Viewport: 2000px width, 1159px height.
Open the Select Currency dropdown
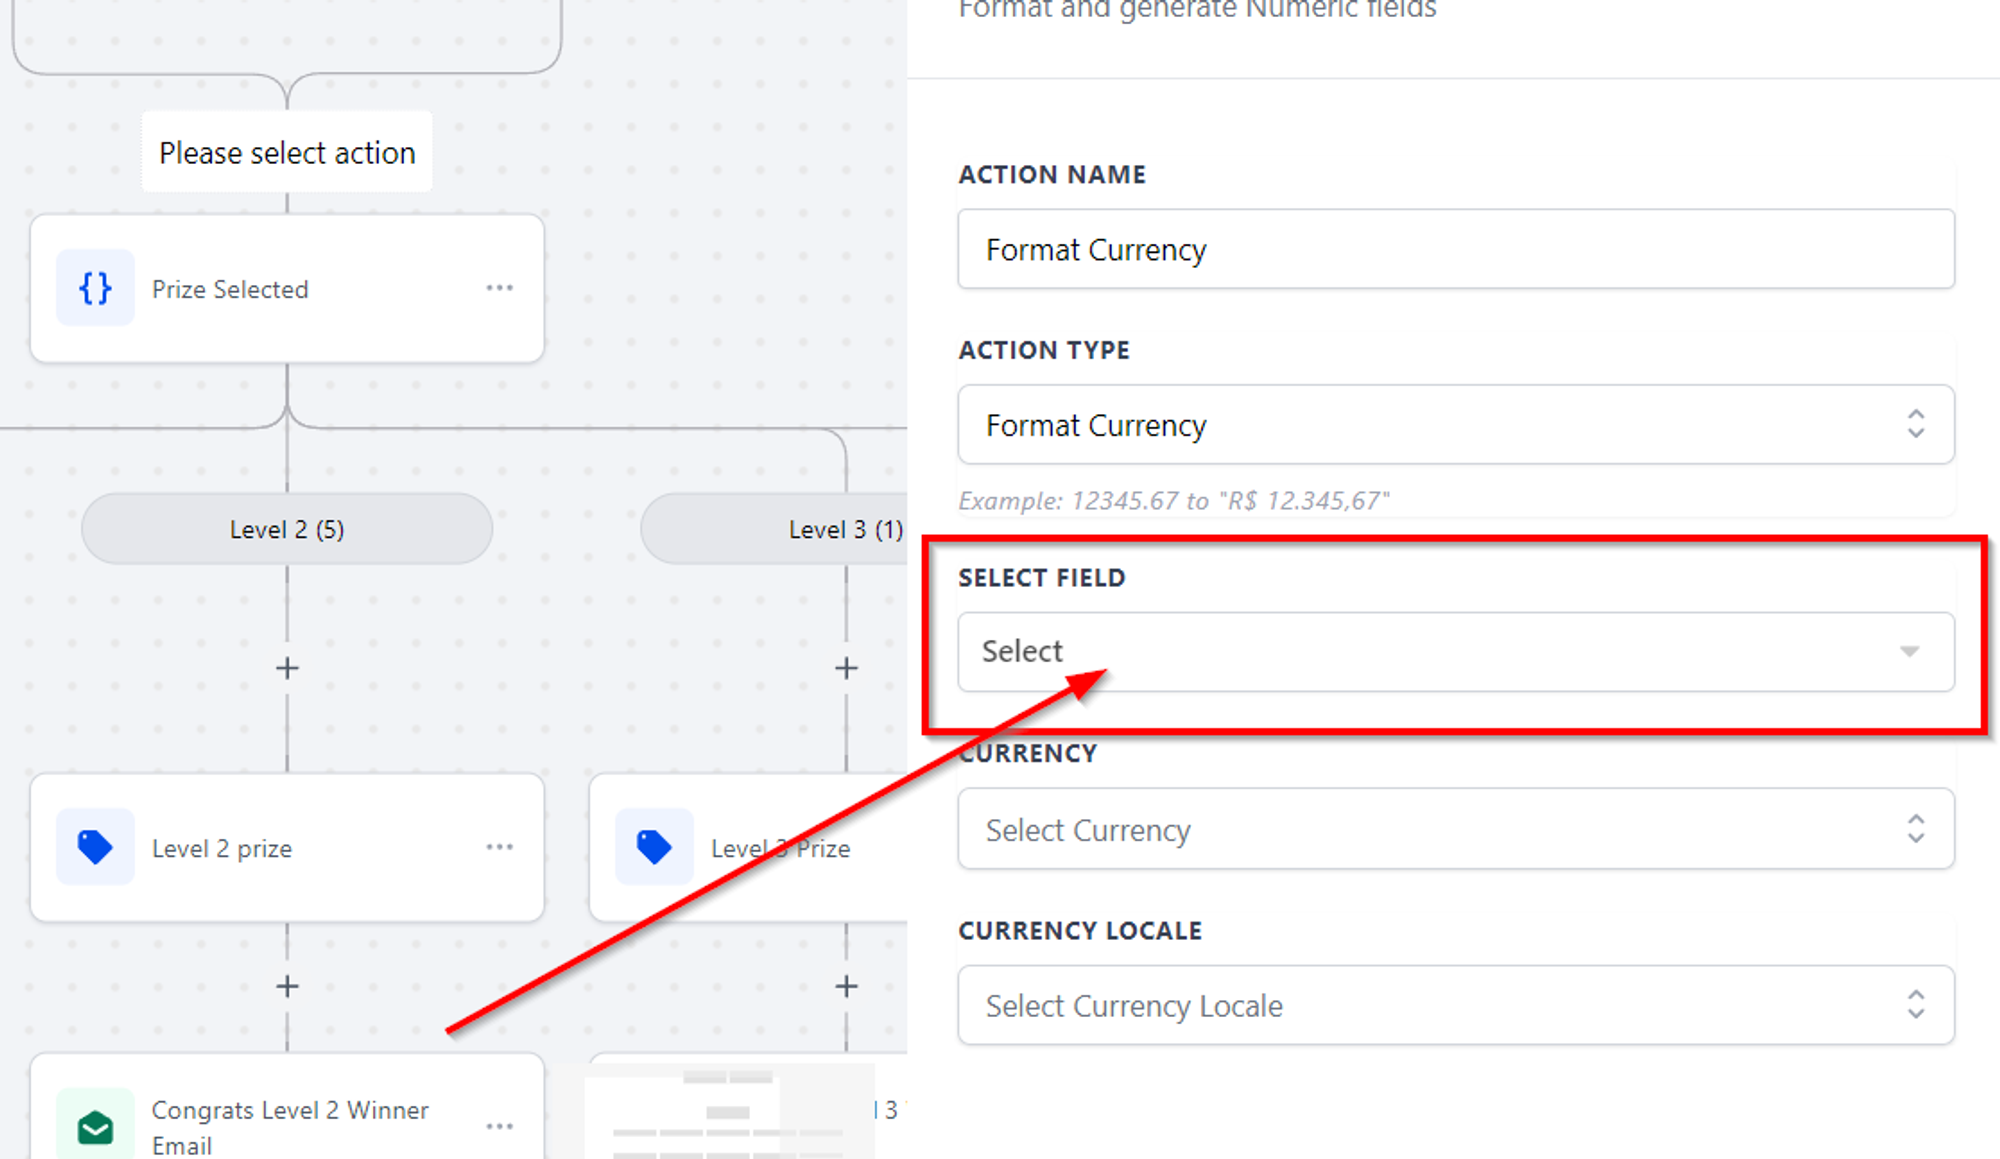coord(1456,829)
